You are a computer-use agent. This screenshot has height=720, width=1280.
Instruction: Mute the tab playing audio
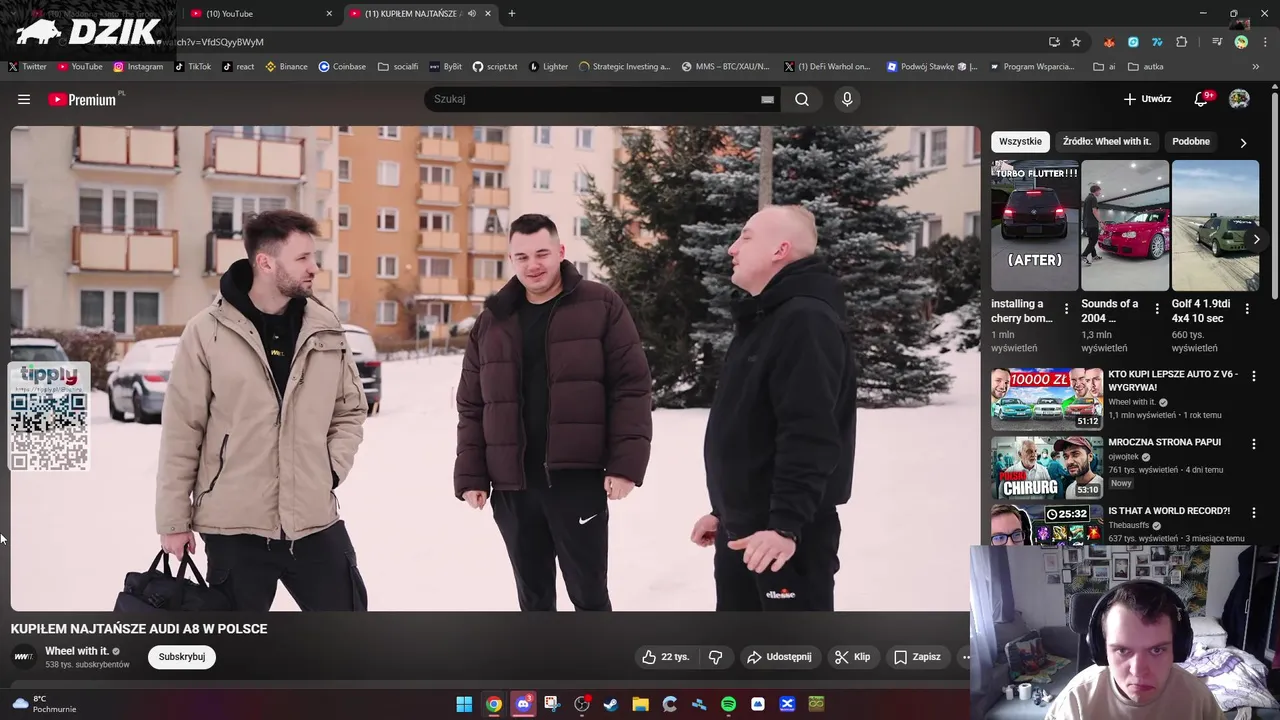(471, 13)
